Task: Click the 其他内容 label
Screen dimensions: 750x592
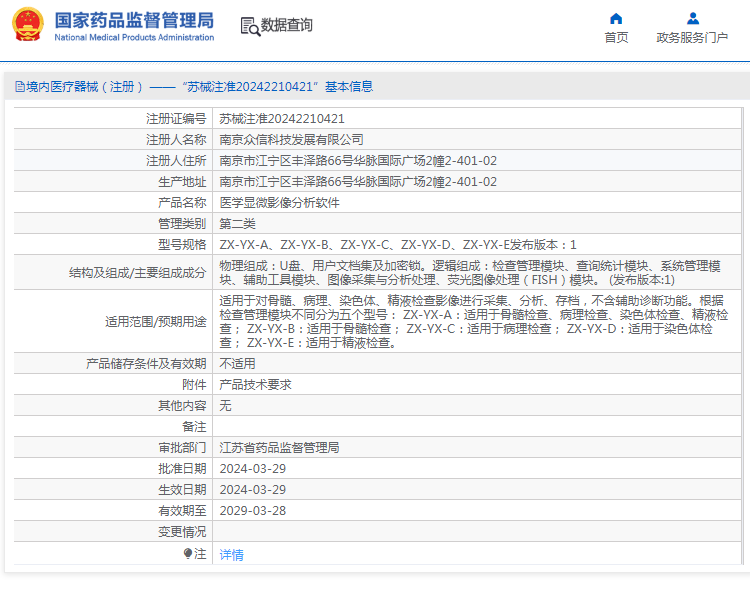Action: pyautogui.click(x=182, y=406)
